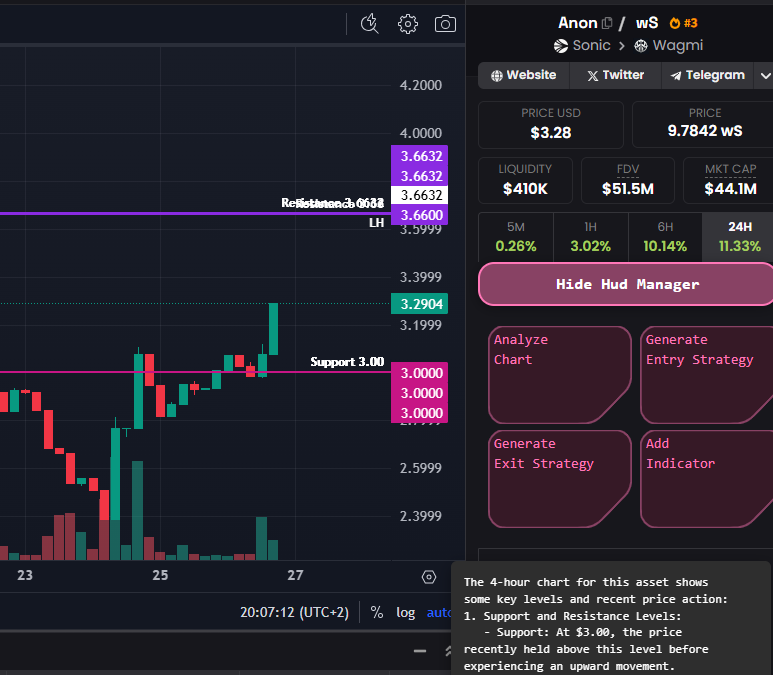Click the Sonic chain logo icon
This screenshot has width=773, height=675.
(561, 46)
